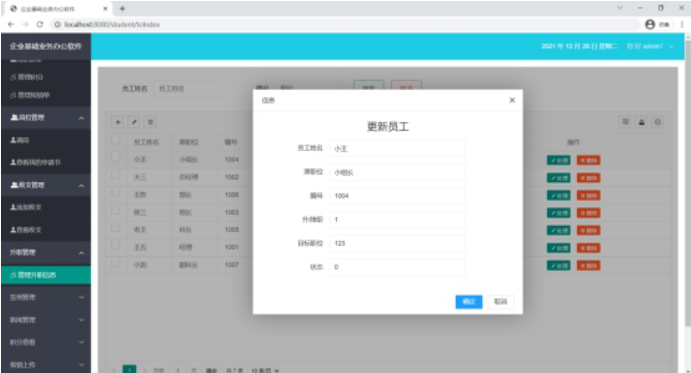
Task: Click red delete button in row 1005
Action: click(588, 230)
